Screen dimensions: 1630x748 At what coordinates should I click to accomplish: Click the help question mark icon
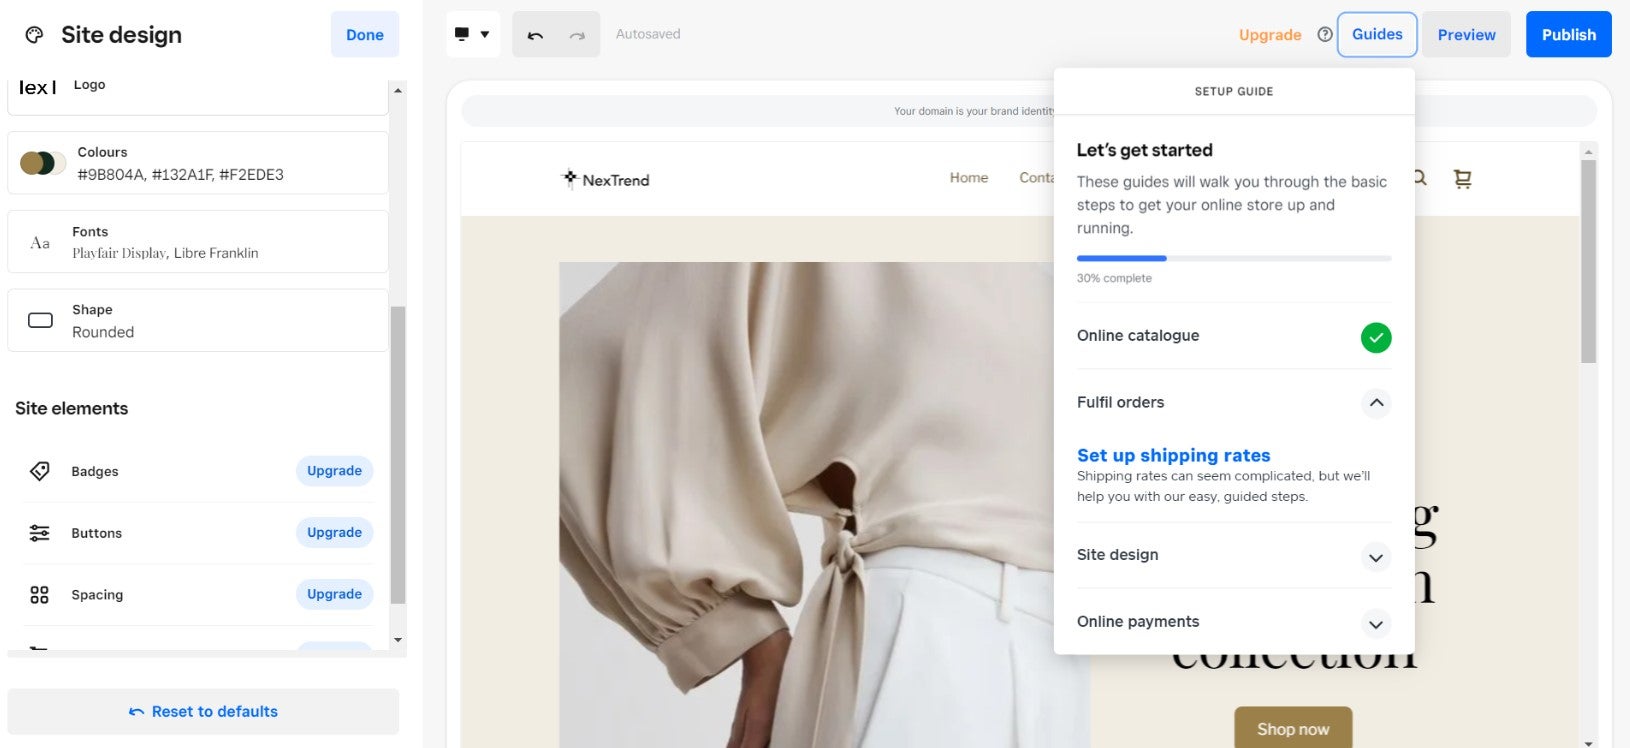pyautogui.click(x=1325, y=34)
